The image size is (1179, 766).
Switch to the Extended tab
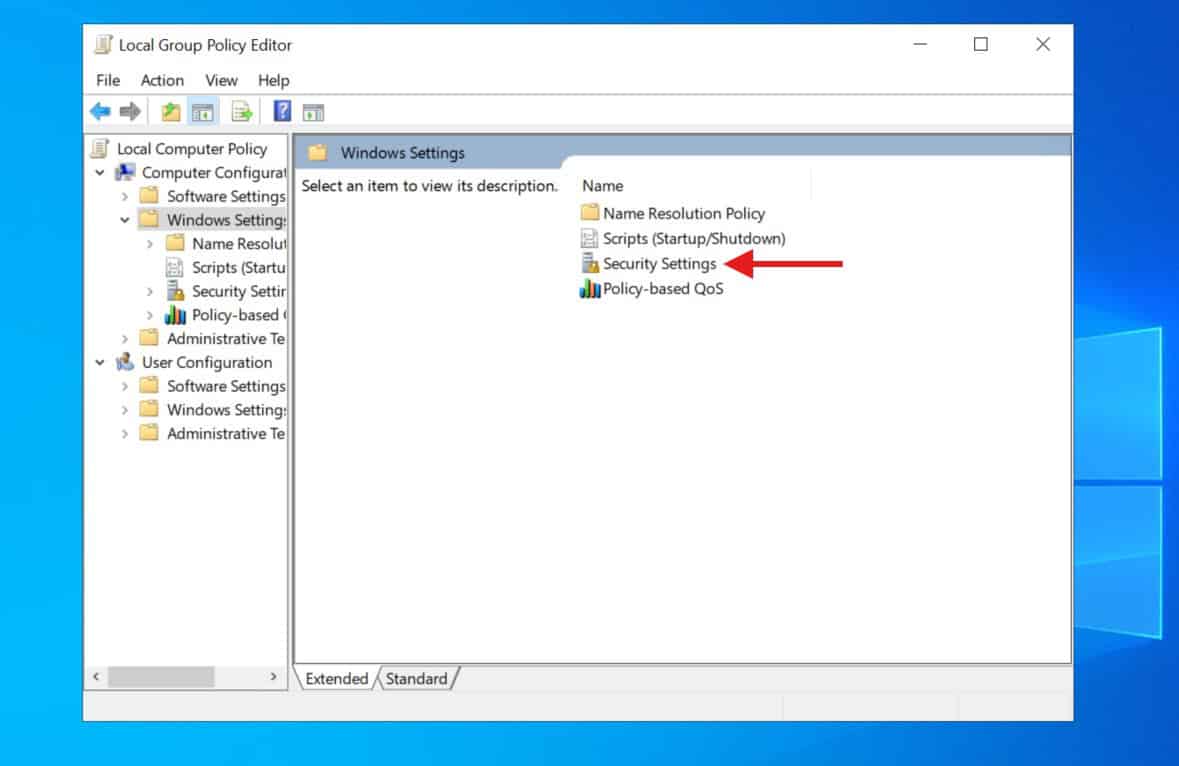click(x=336, y=679)
